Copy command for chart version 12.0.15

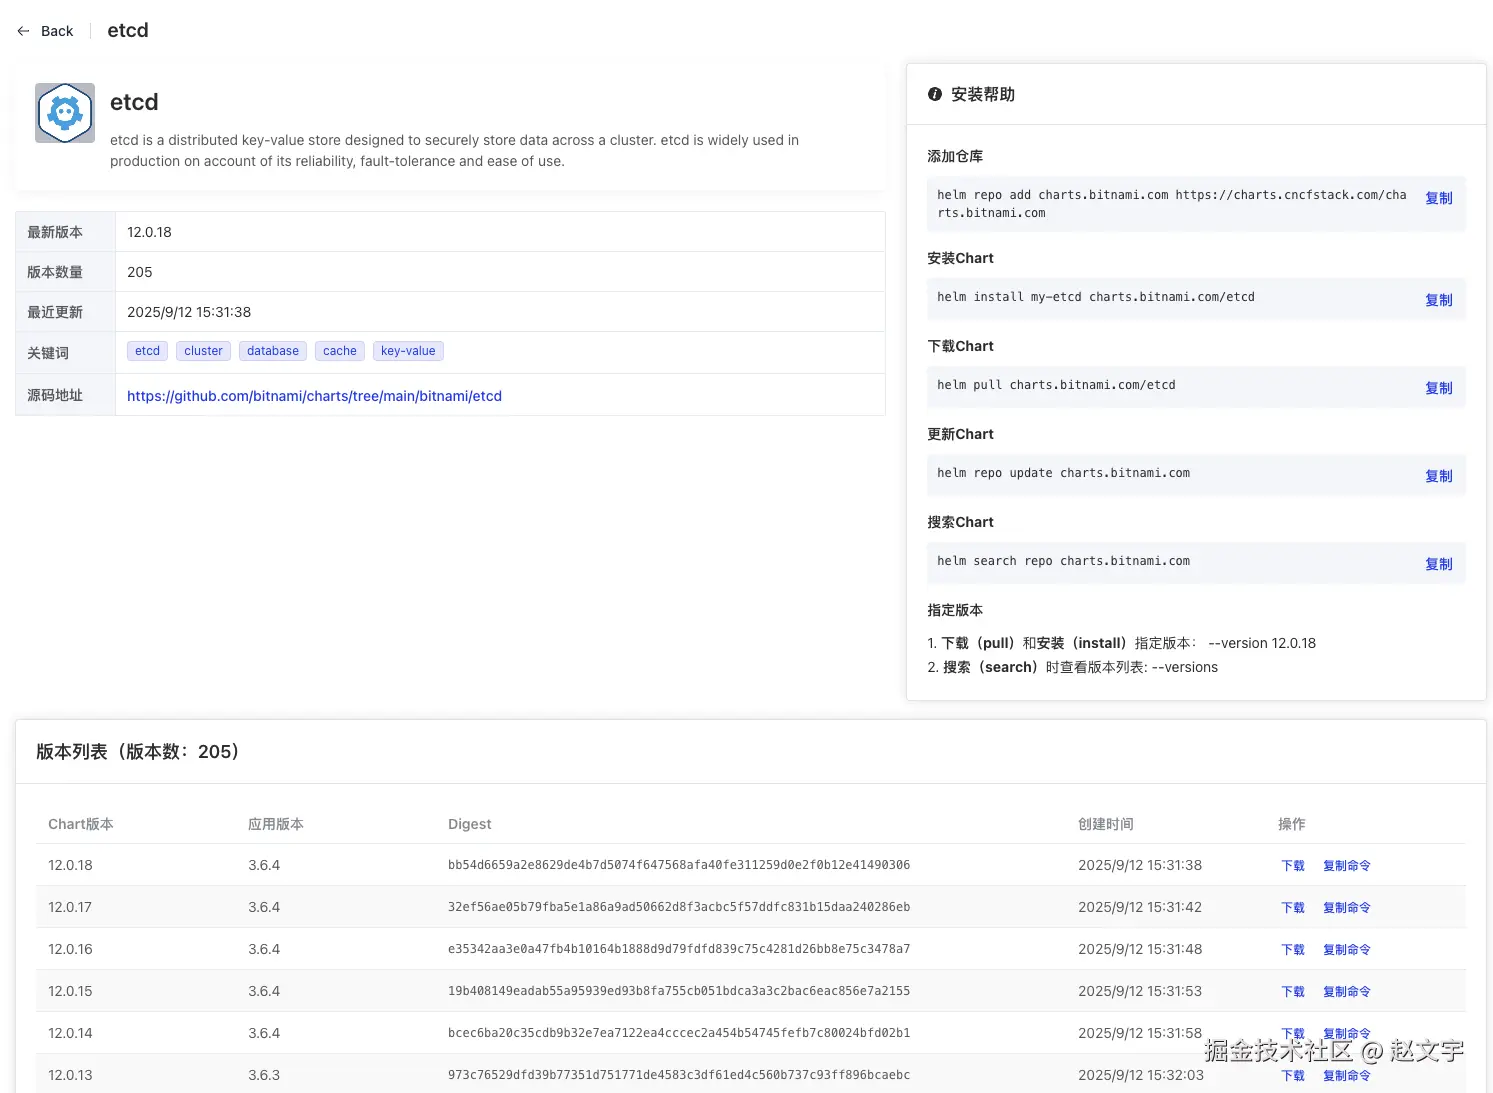pos(1346,992)
